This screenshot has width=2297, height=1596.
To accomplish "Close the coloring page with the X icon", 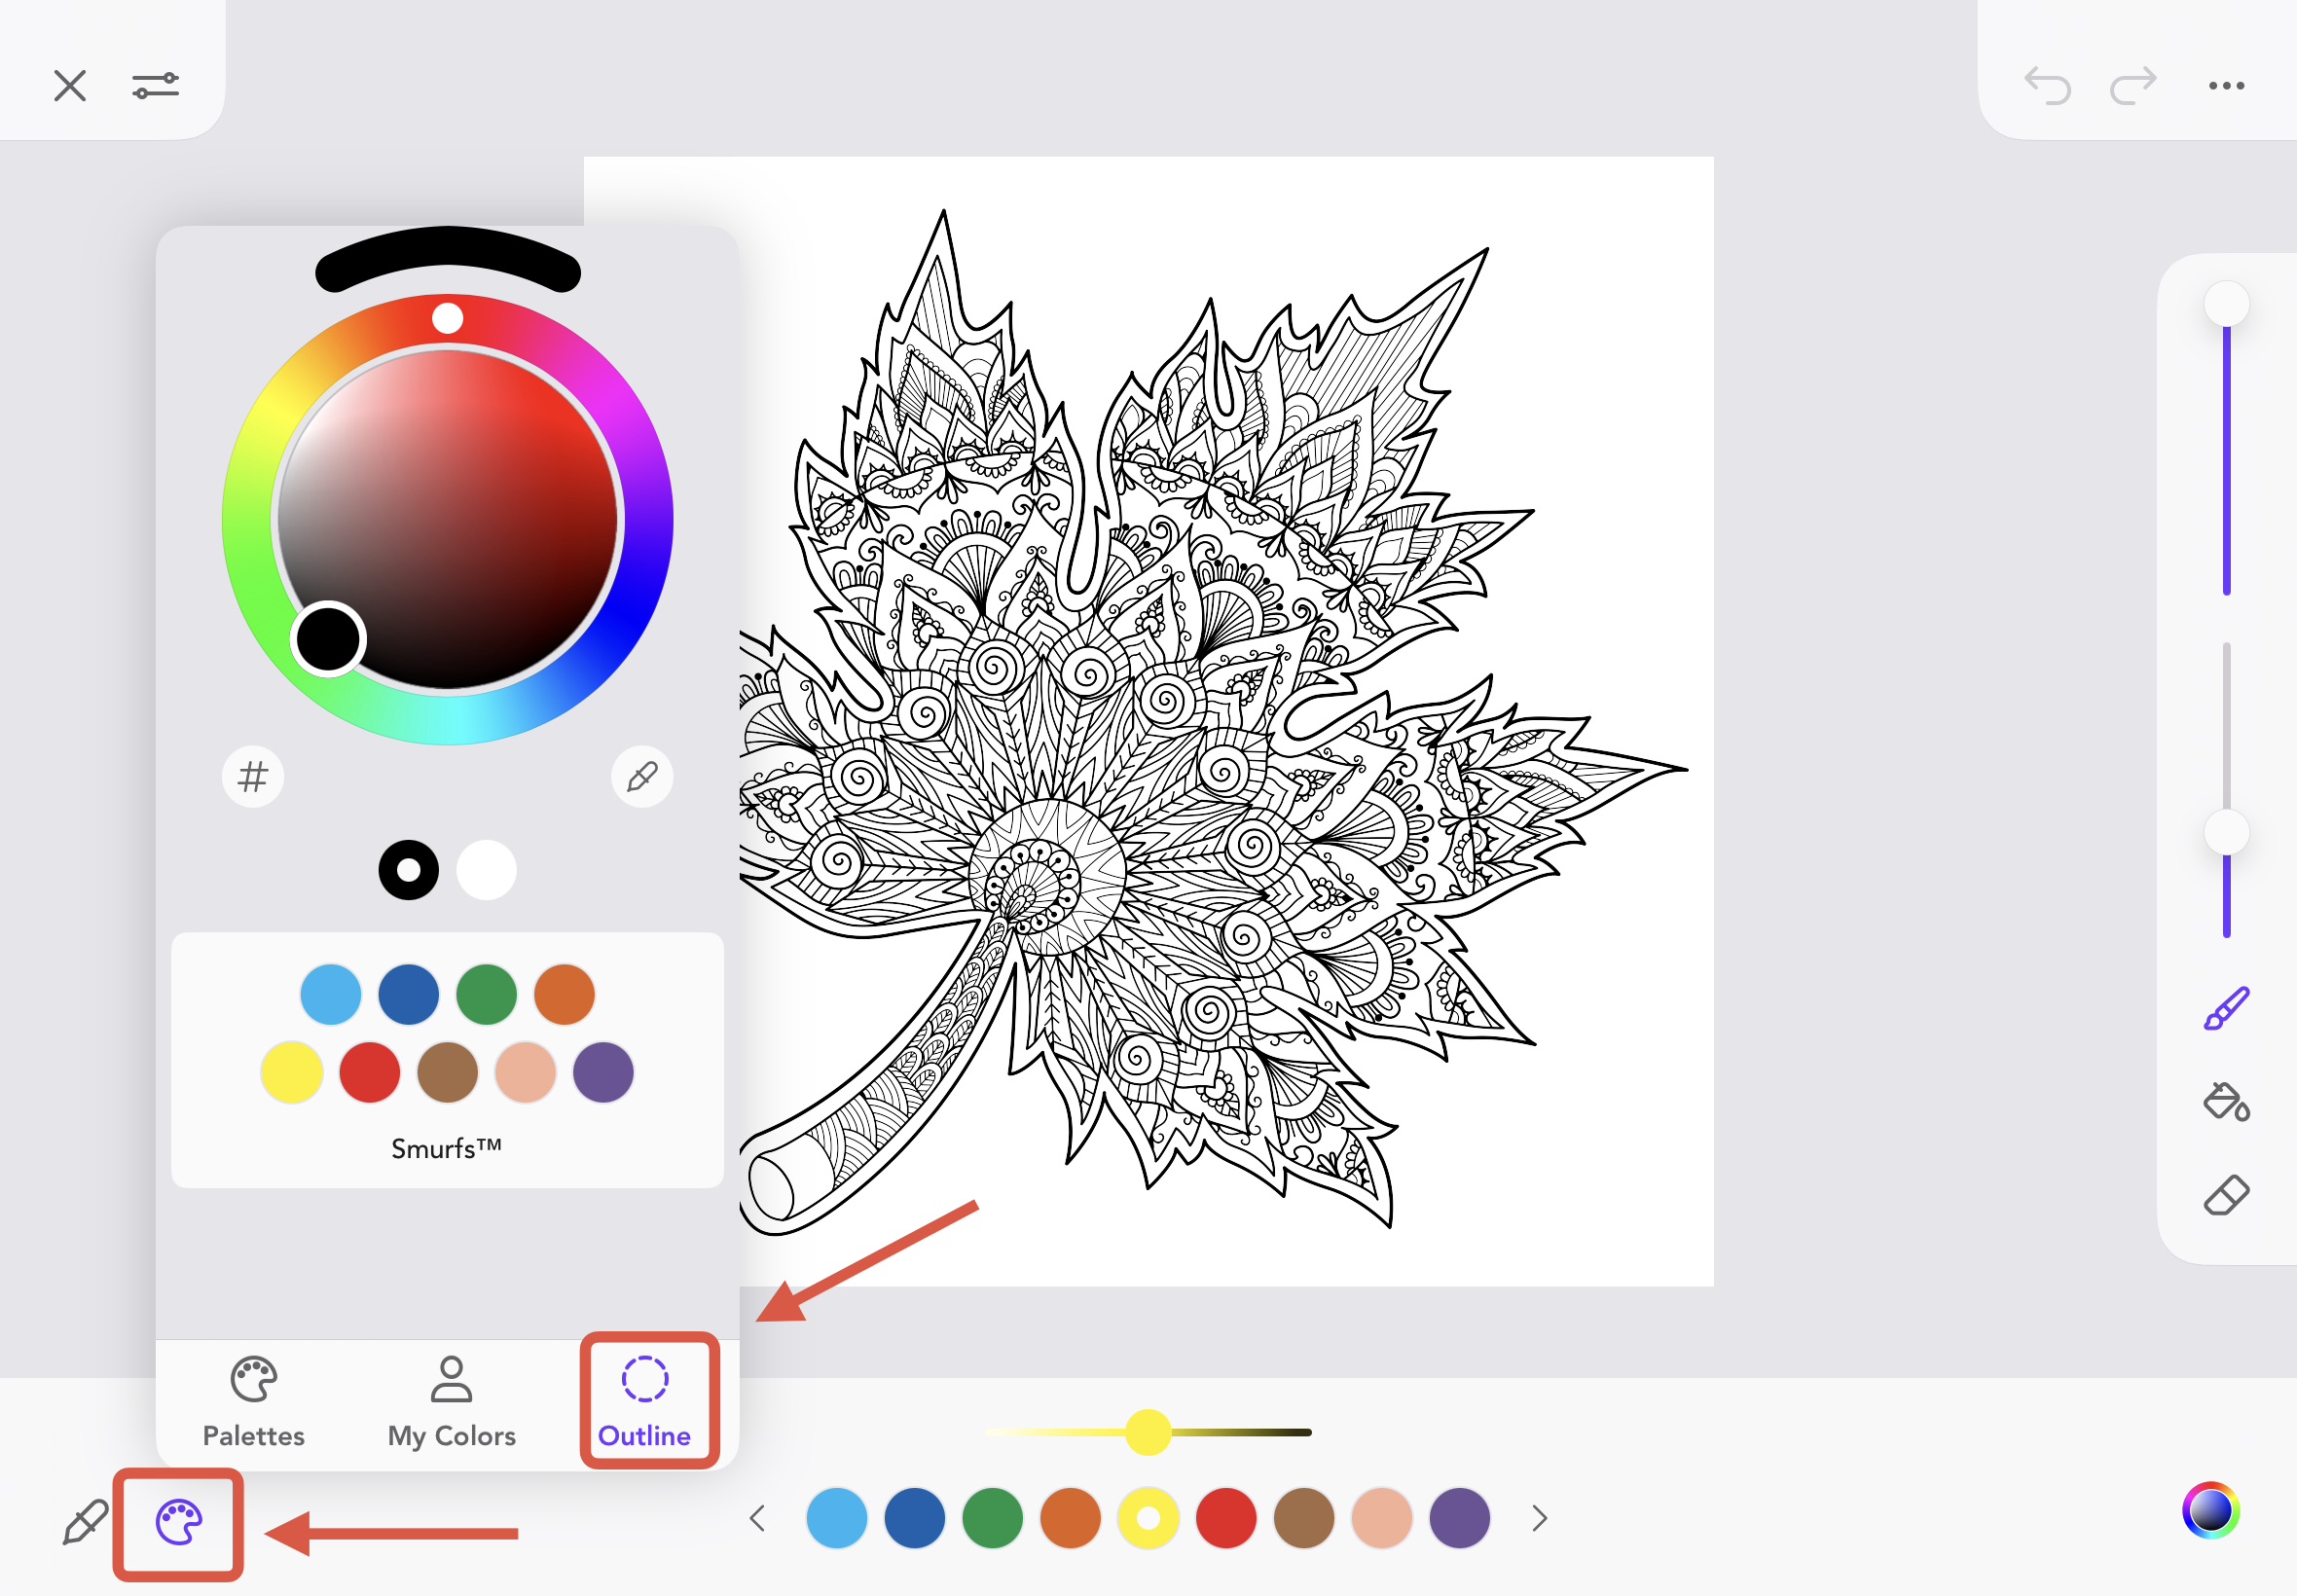I will tap(70, 86).
